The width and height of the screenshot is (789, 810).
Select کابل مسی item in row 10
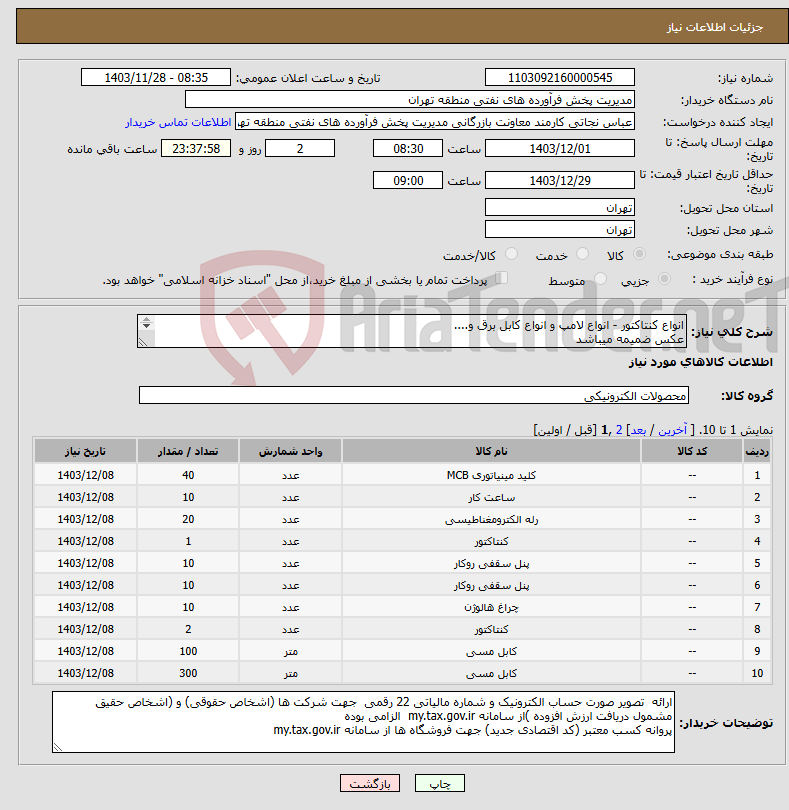491,674
